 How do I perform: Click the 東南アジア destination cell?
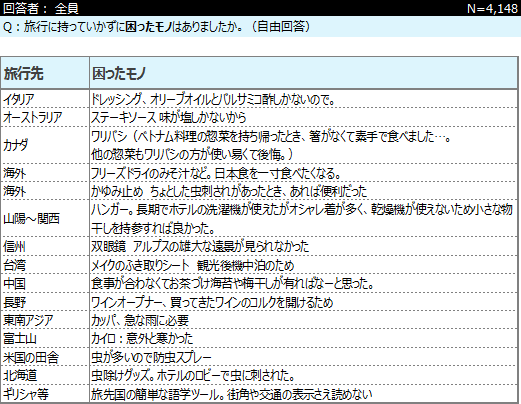(45, 320)
